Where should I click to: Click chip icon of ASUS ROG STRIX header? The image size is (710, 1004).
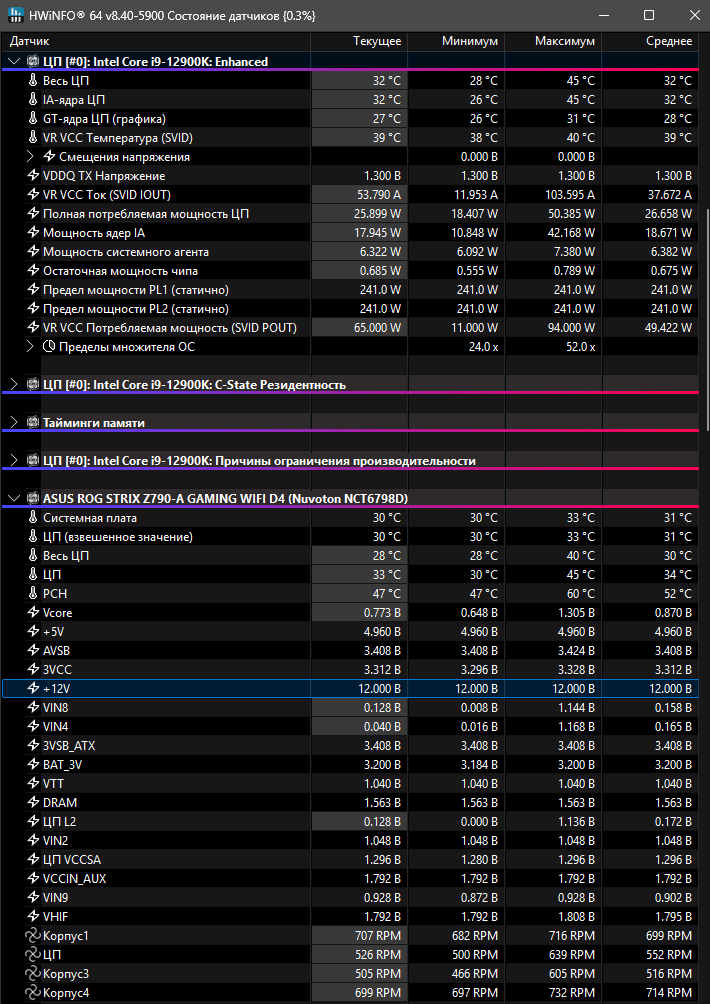click(x=33, y=498)
